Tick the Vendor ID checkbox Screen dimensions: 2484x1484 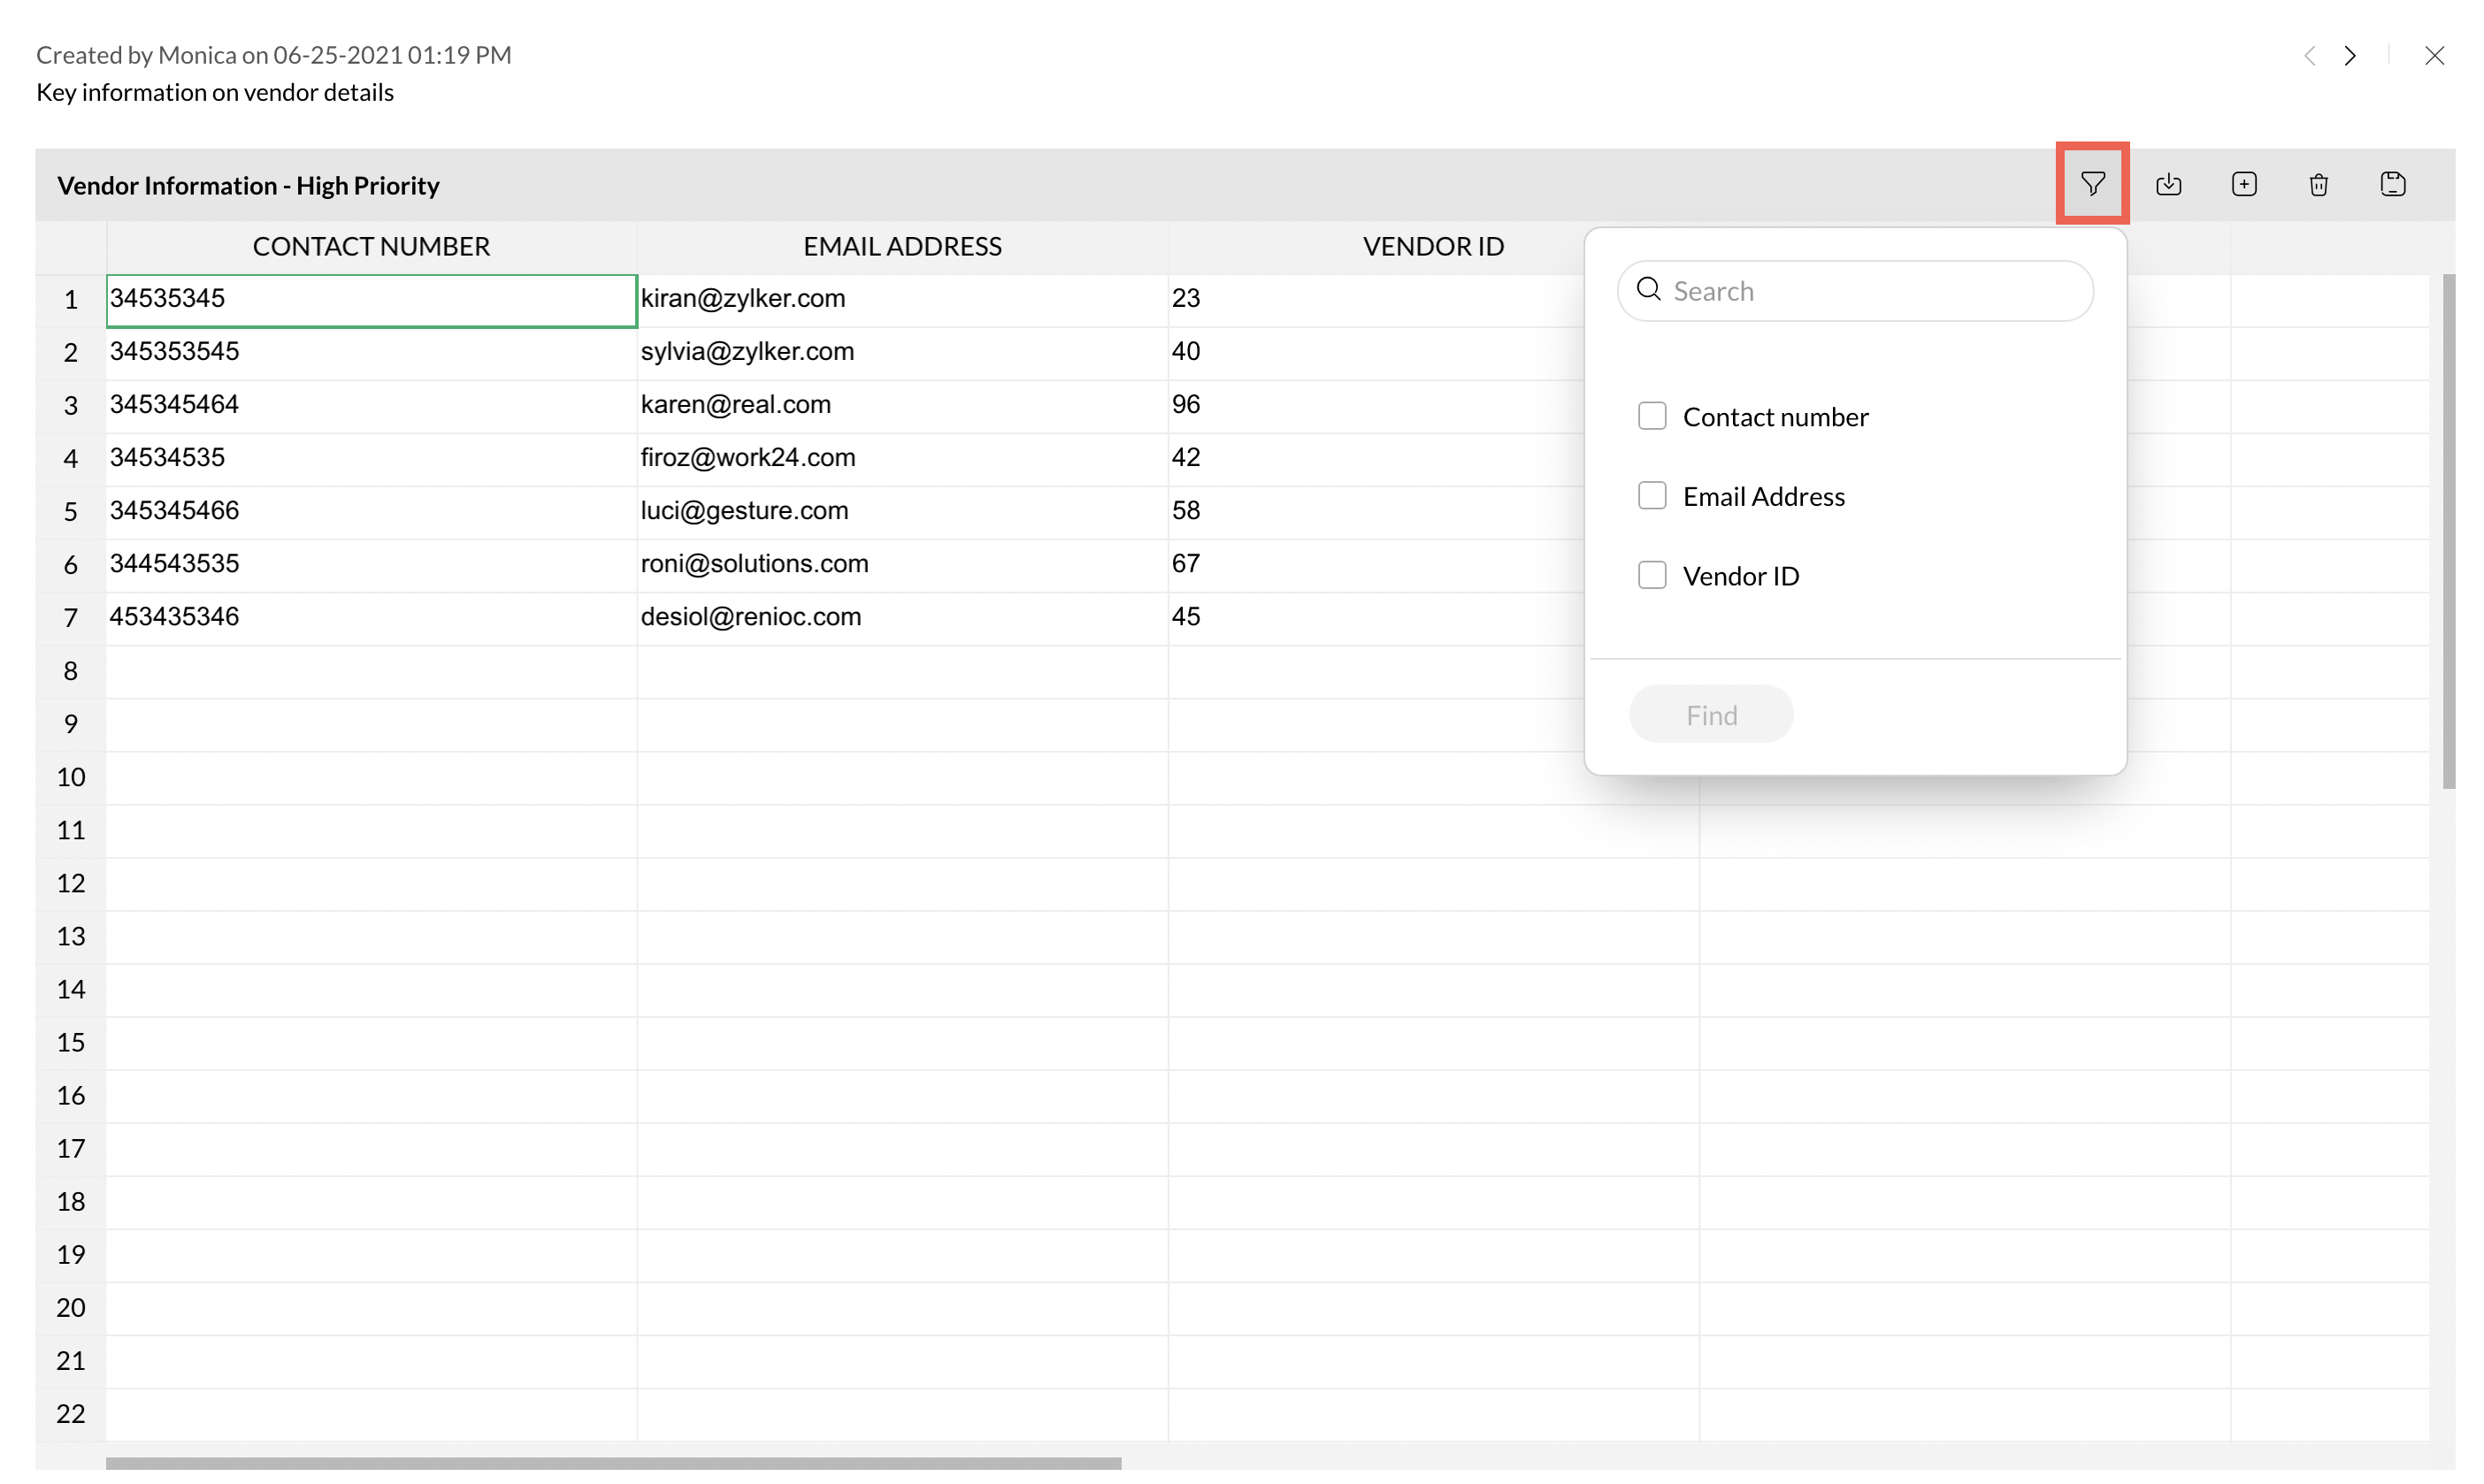click(1652, 575)
